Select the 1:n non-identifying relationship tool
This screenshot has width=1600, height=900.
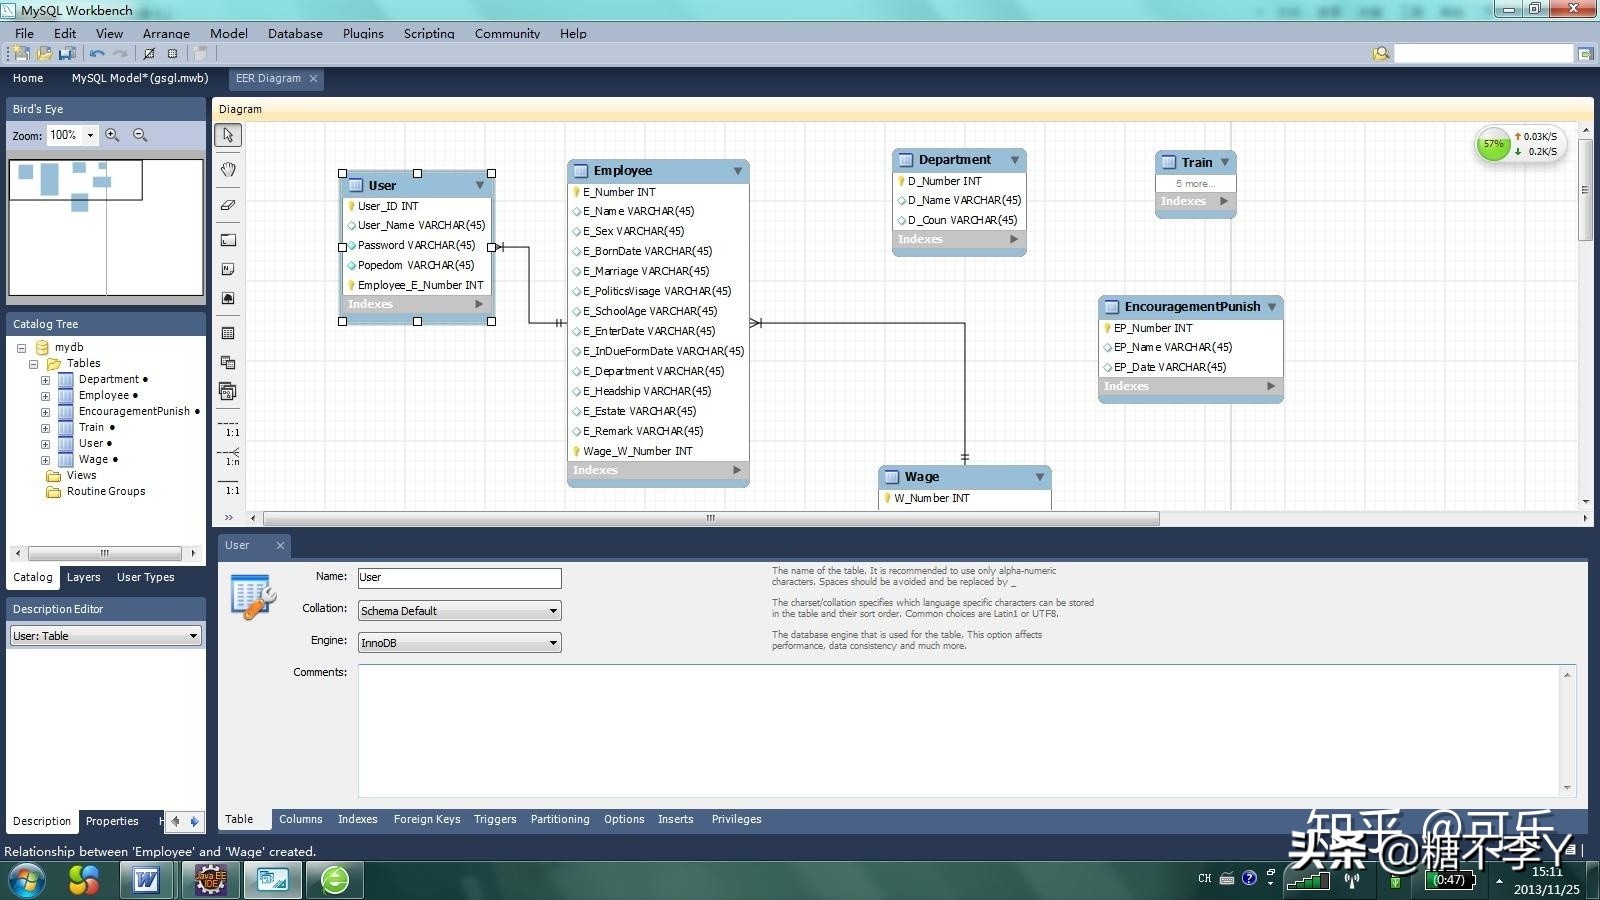tap(231, 456)
